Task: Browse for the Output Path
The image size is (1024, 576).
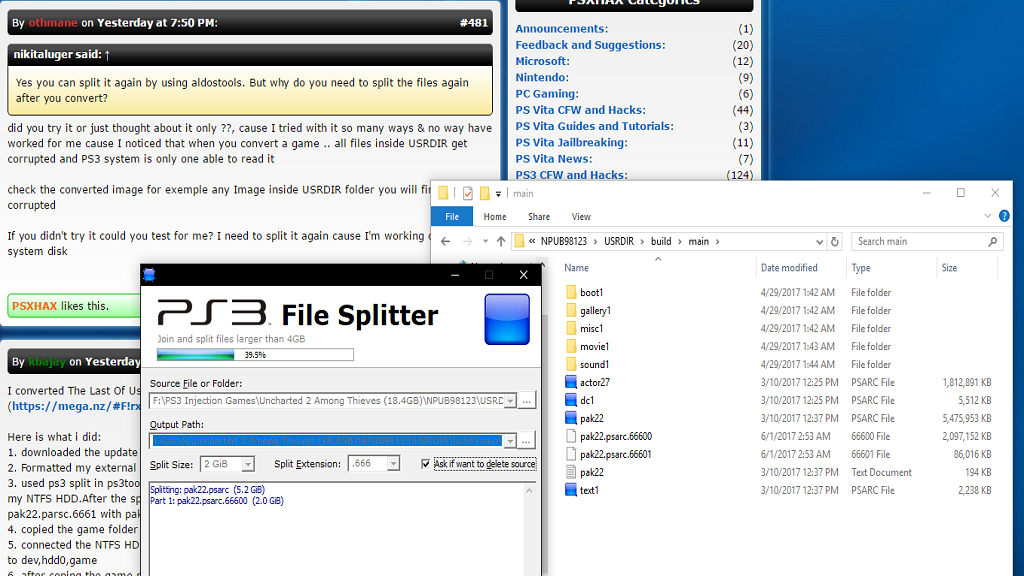Action: 526,441
